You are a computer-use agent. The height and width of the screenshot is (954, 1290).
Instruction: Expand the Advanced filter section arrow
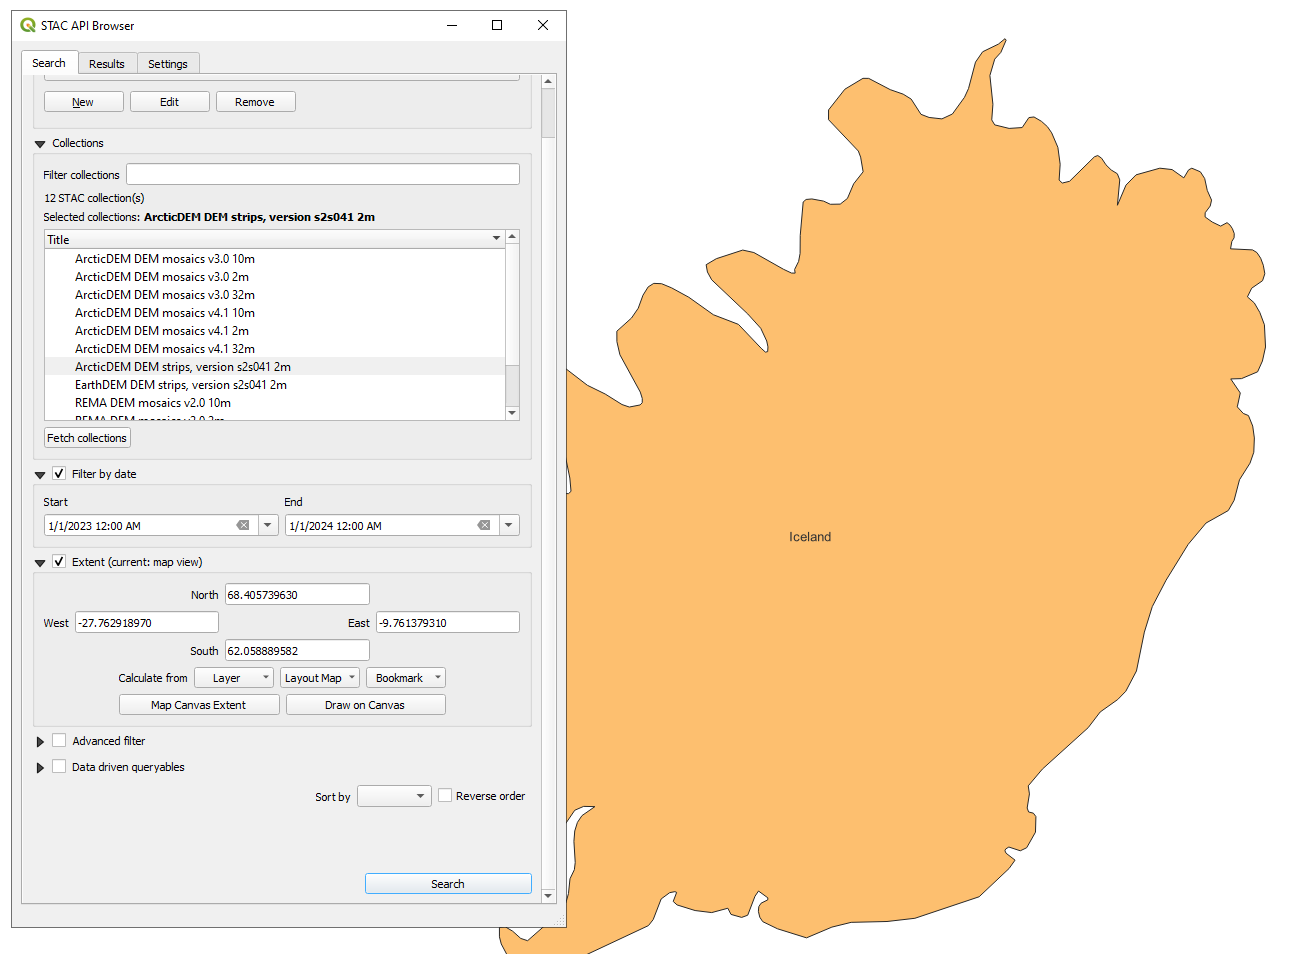tap(40, 742)
